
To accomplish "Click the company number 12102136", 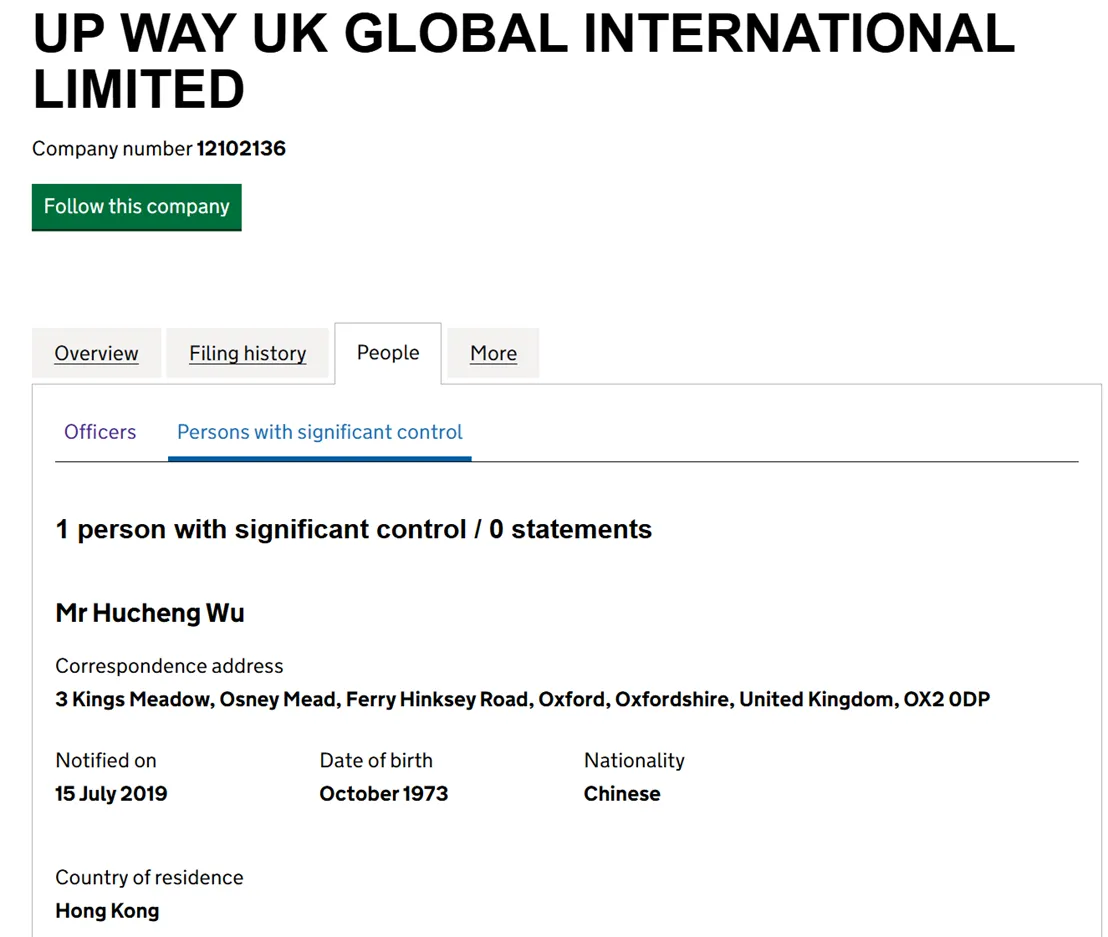I will point(241,148).
